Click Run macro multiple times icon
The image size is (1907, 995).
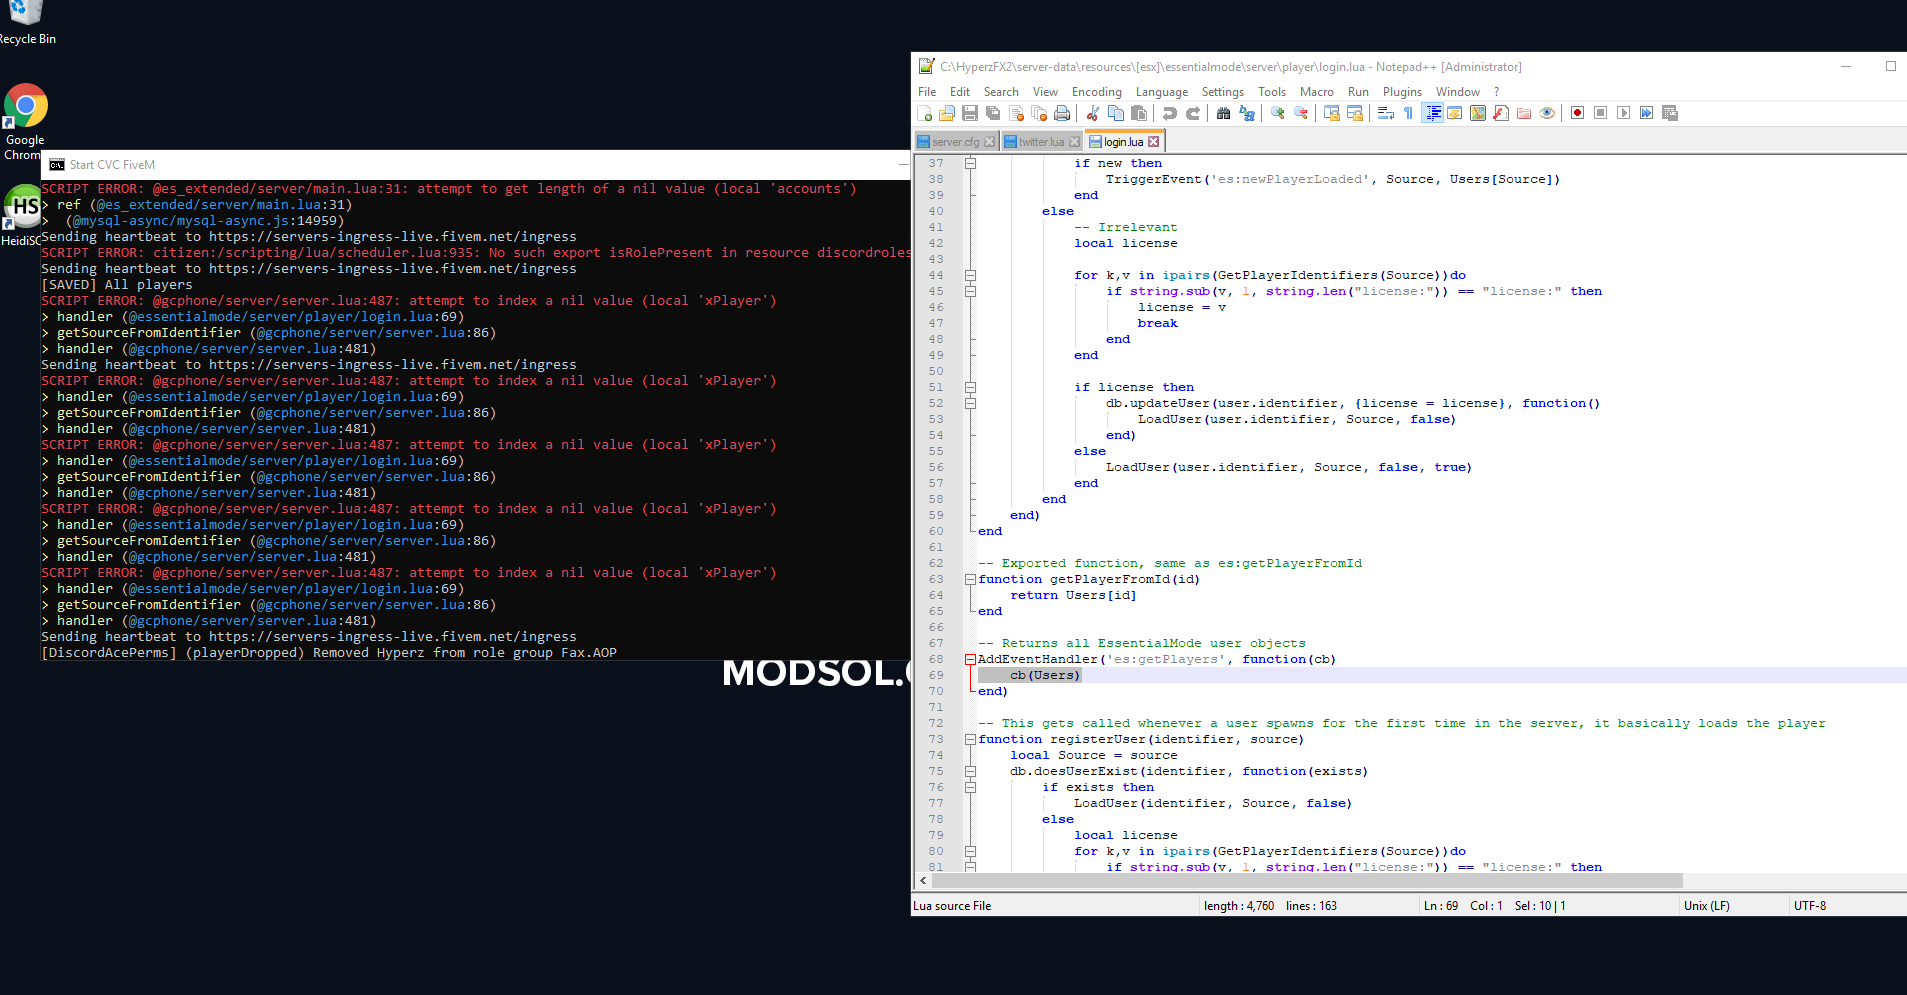[x=1646, y=113]
